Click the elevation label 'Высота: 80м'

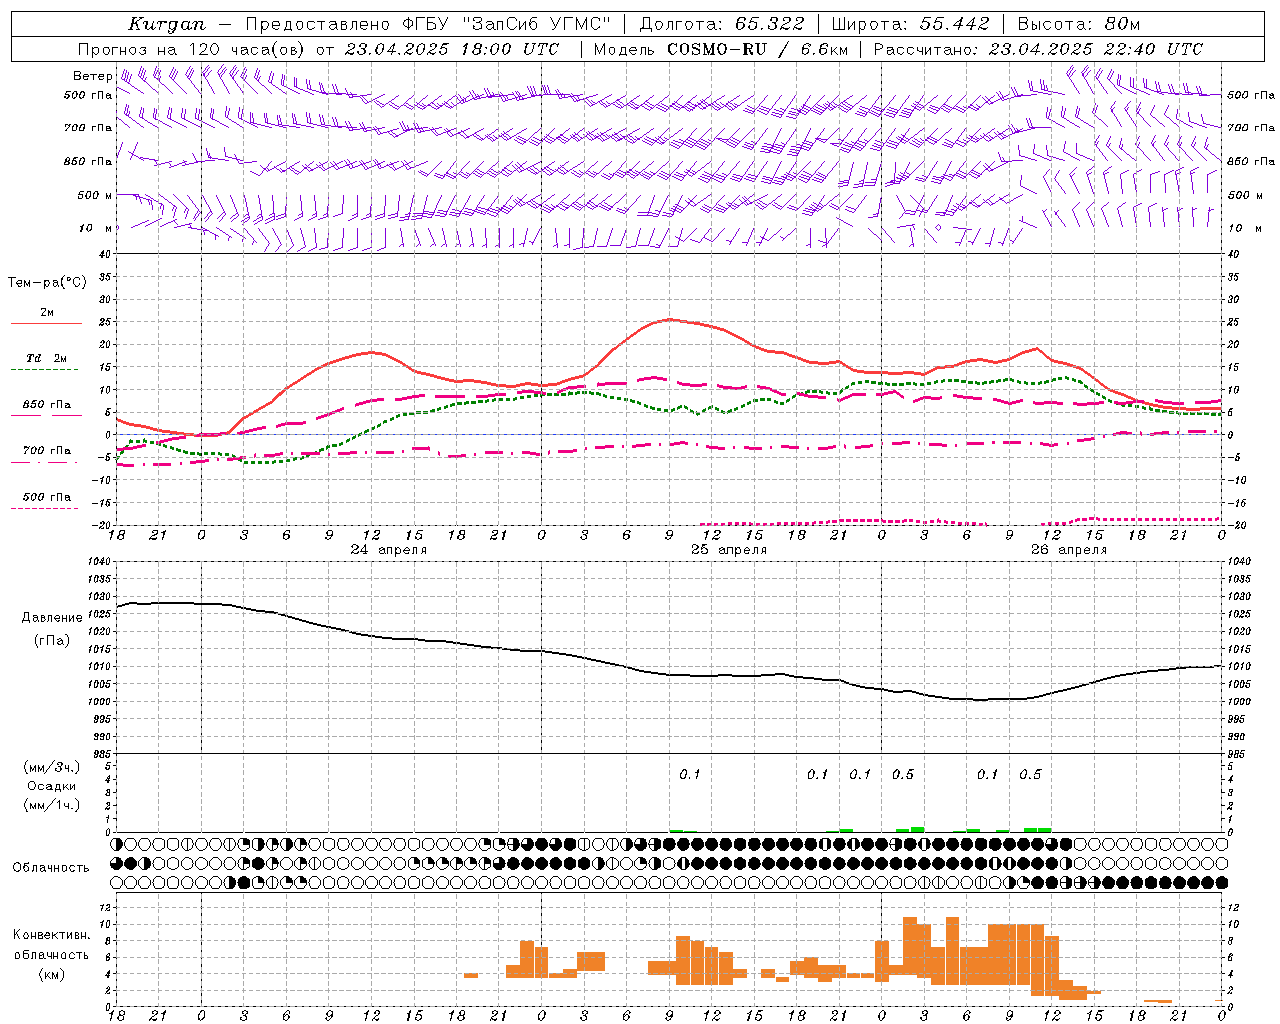click(1078, 24)
